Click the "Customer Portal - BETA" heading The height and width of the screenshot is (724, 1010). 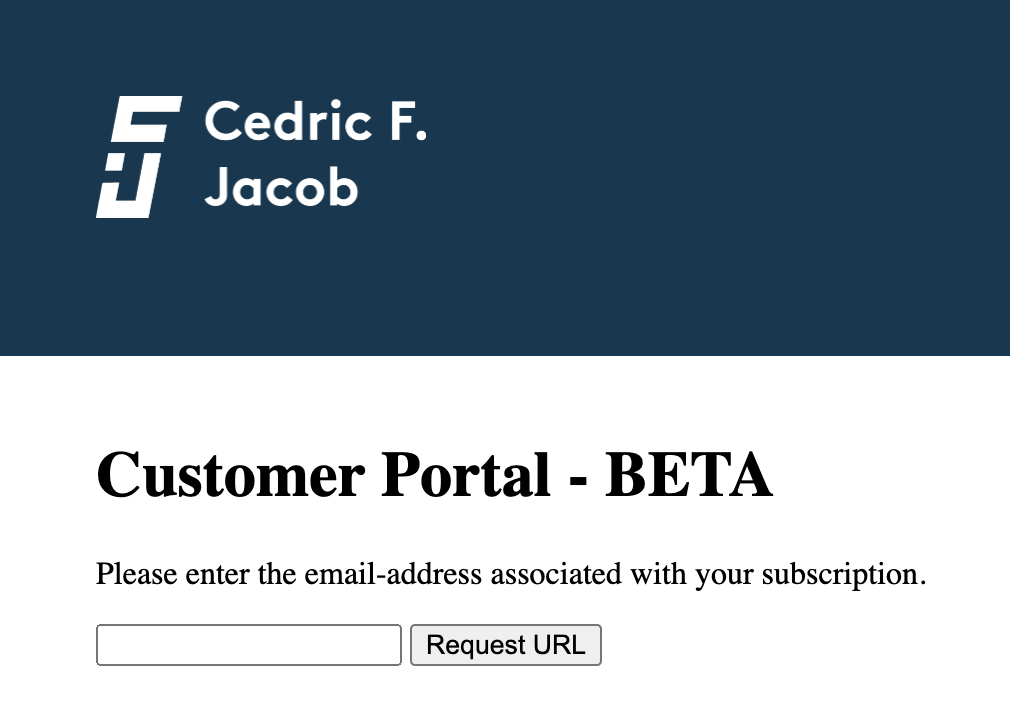pos(434,475)
